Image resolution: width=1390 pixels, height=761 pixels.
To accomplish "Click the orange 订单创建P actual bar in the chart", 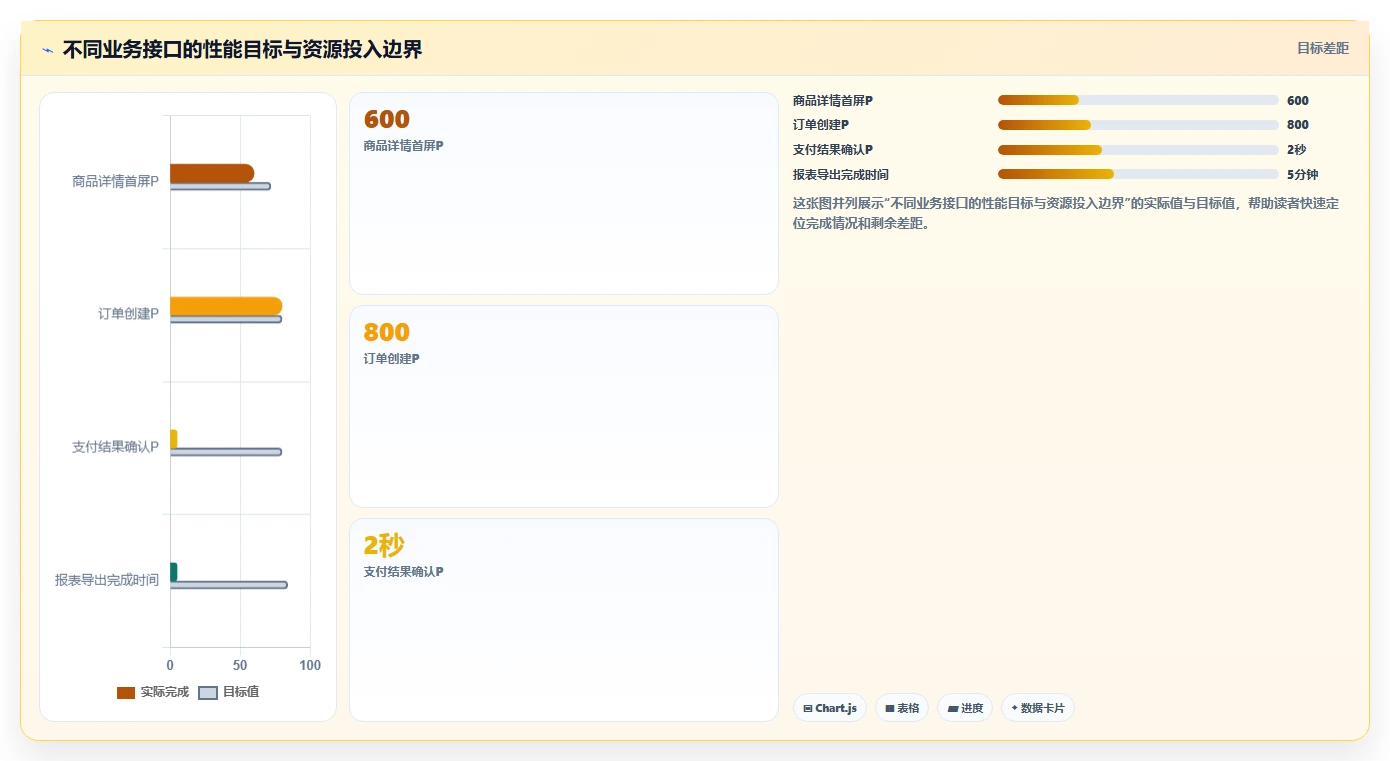I will tap(226, 306).
